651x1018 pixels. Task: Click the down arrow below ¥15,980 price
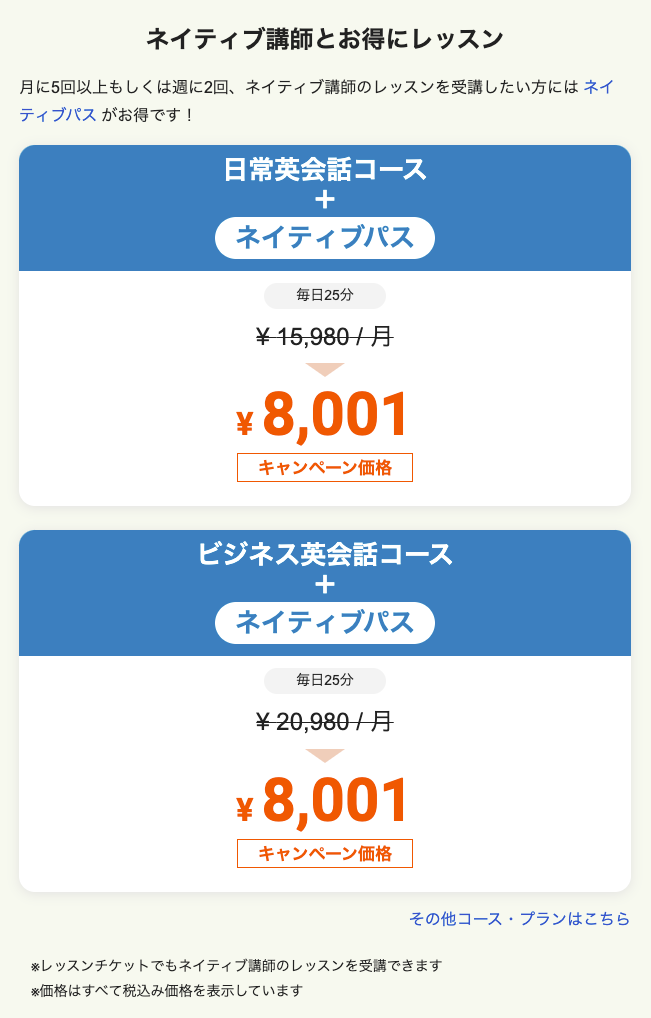(x=325, y=369)
